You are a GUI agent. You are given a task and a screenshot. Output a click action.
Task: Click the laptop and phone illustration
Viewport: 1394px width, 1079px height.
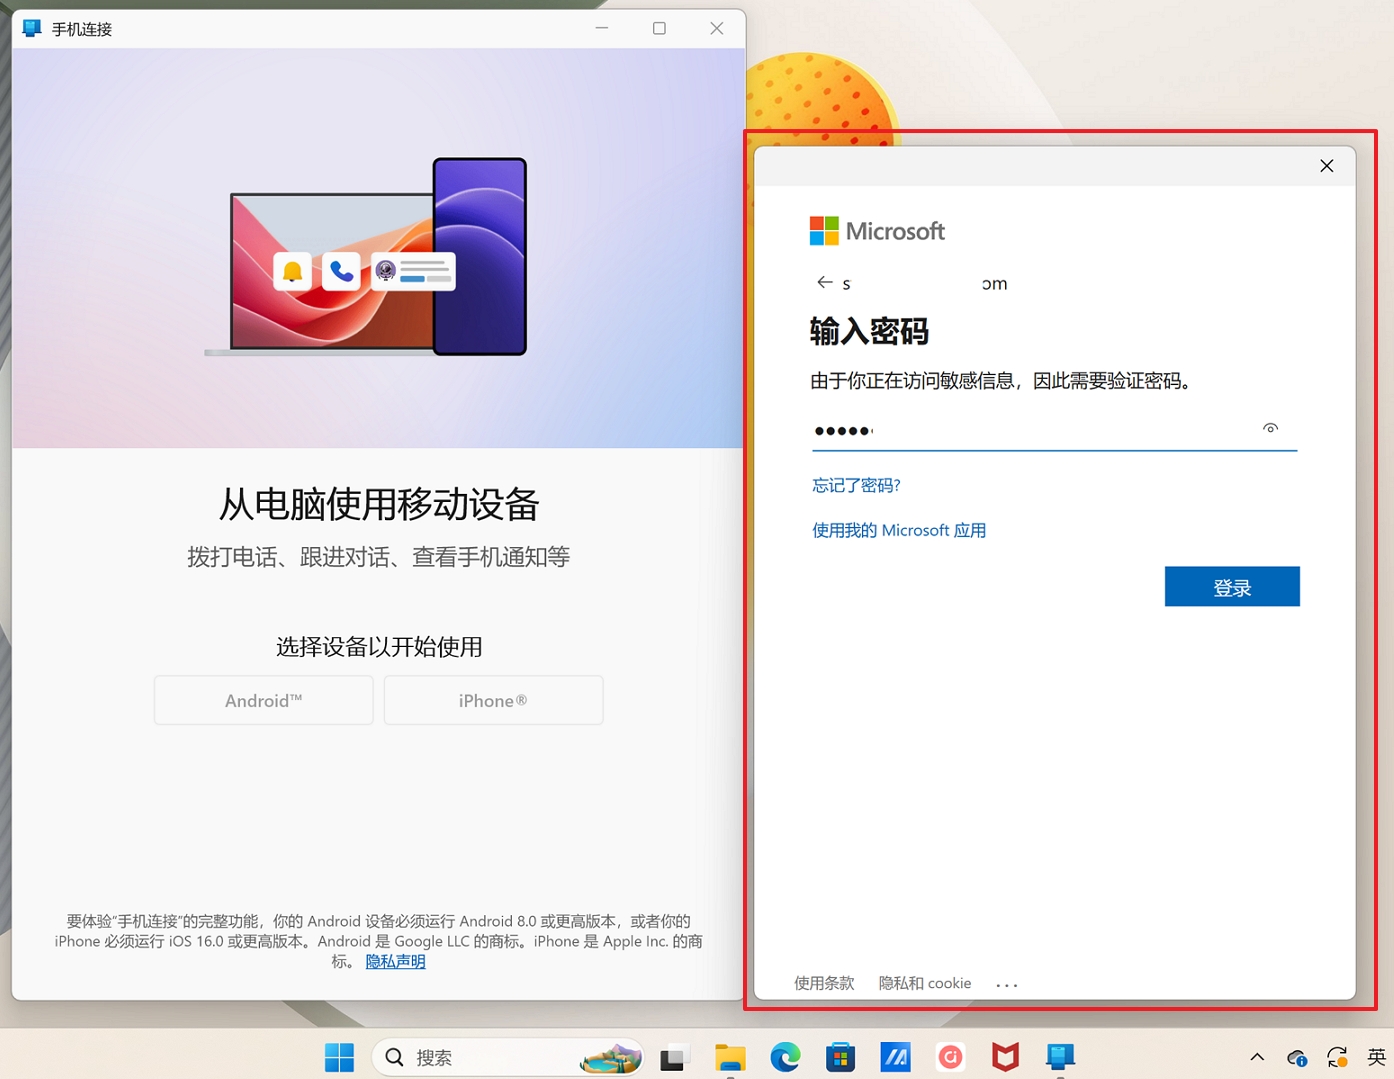366,257
